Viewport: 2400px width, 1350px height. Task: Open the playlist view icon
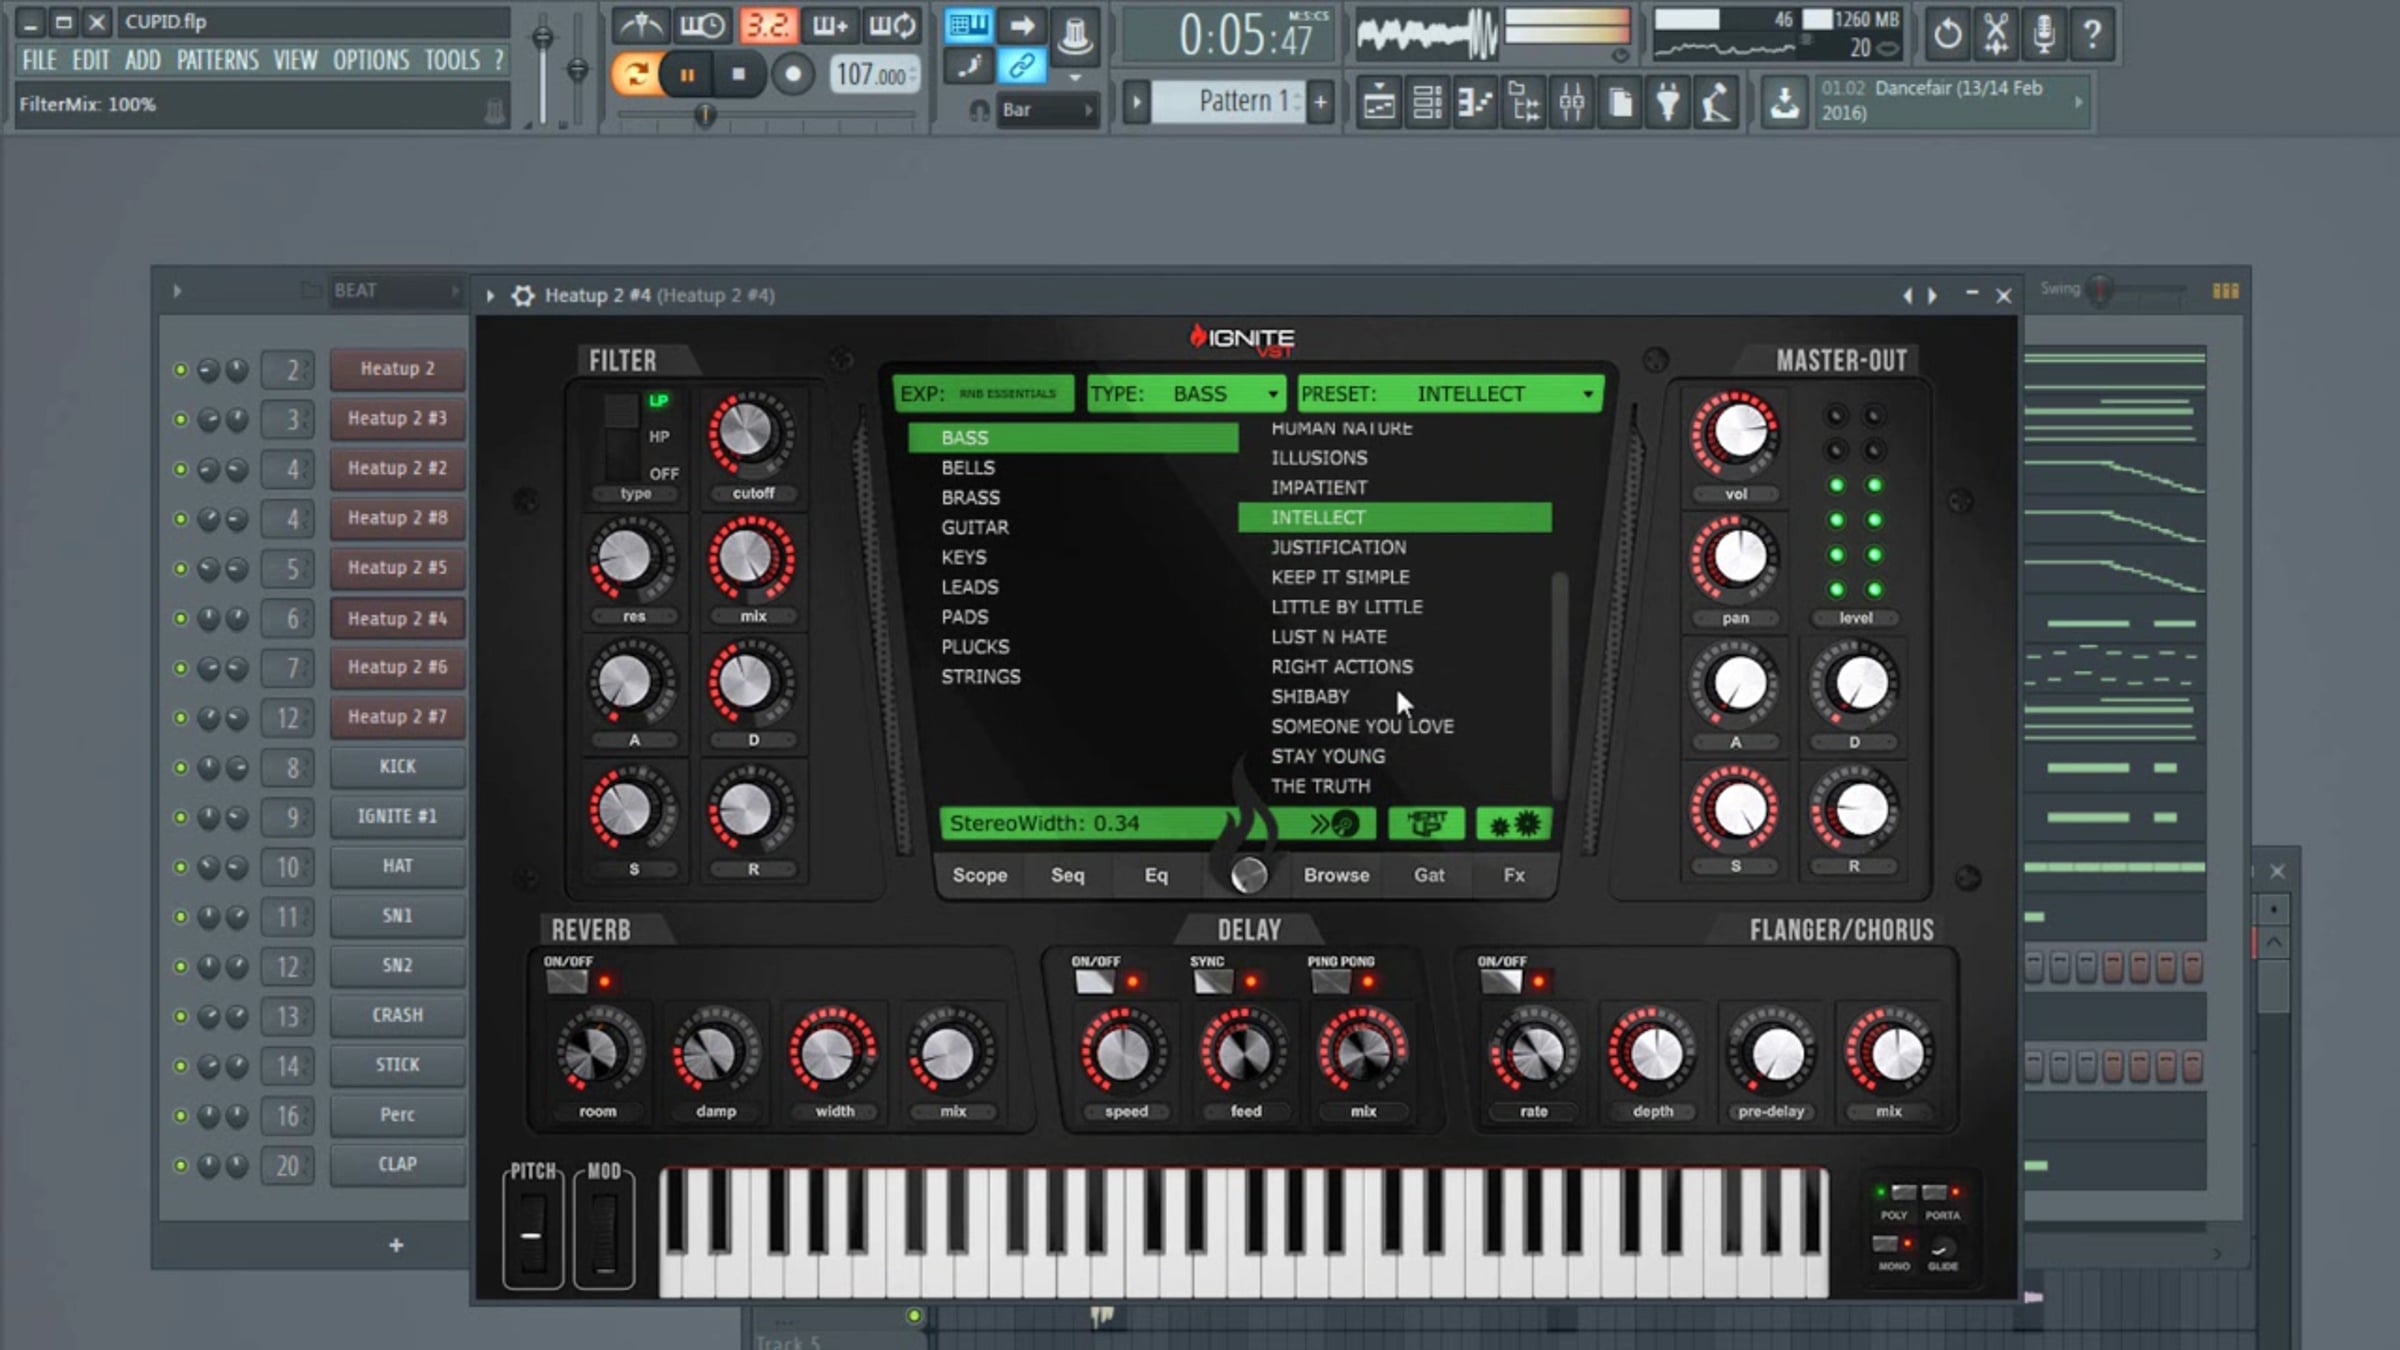click(1379, 102)
